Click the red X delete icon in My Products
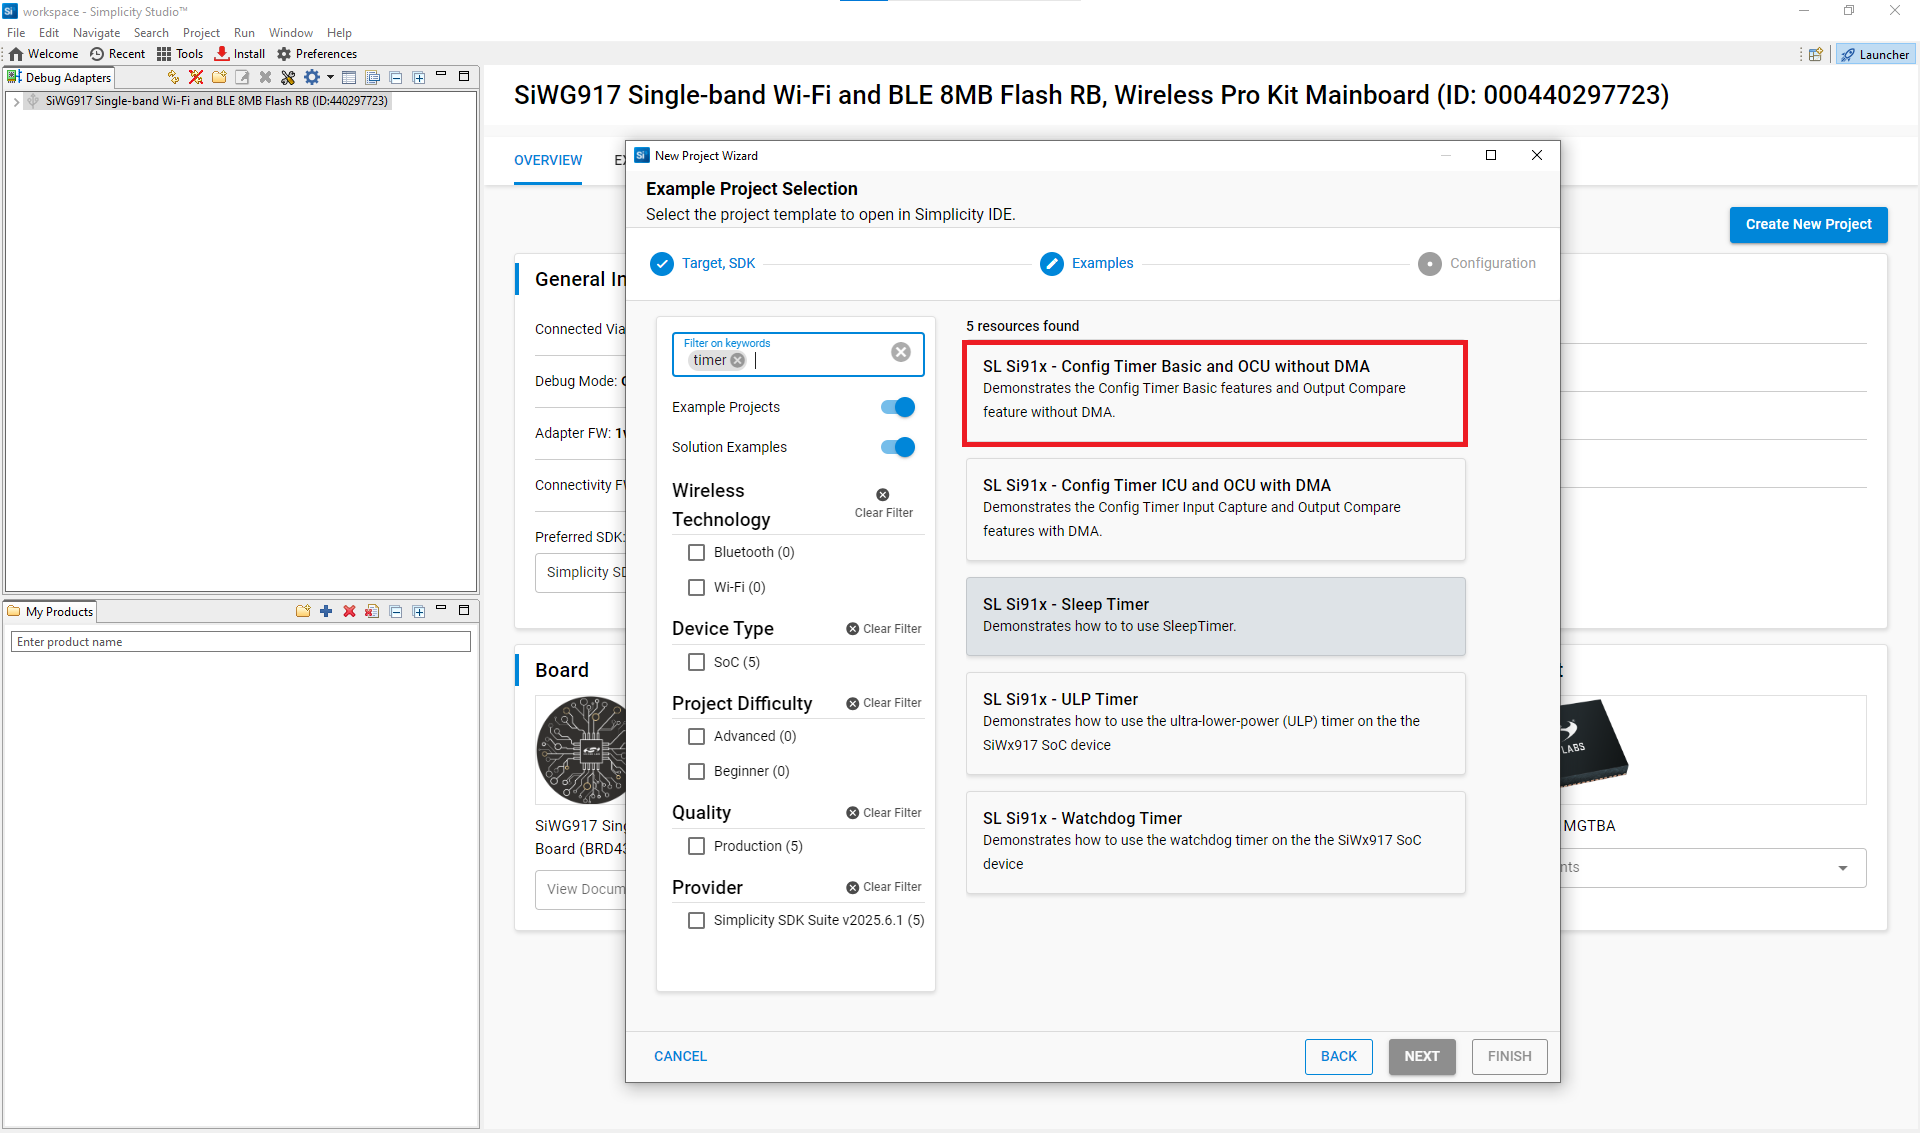This screenshot has width=1920, height=1133. (349, 611)
